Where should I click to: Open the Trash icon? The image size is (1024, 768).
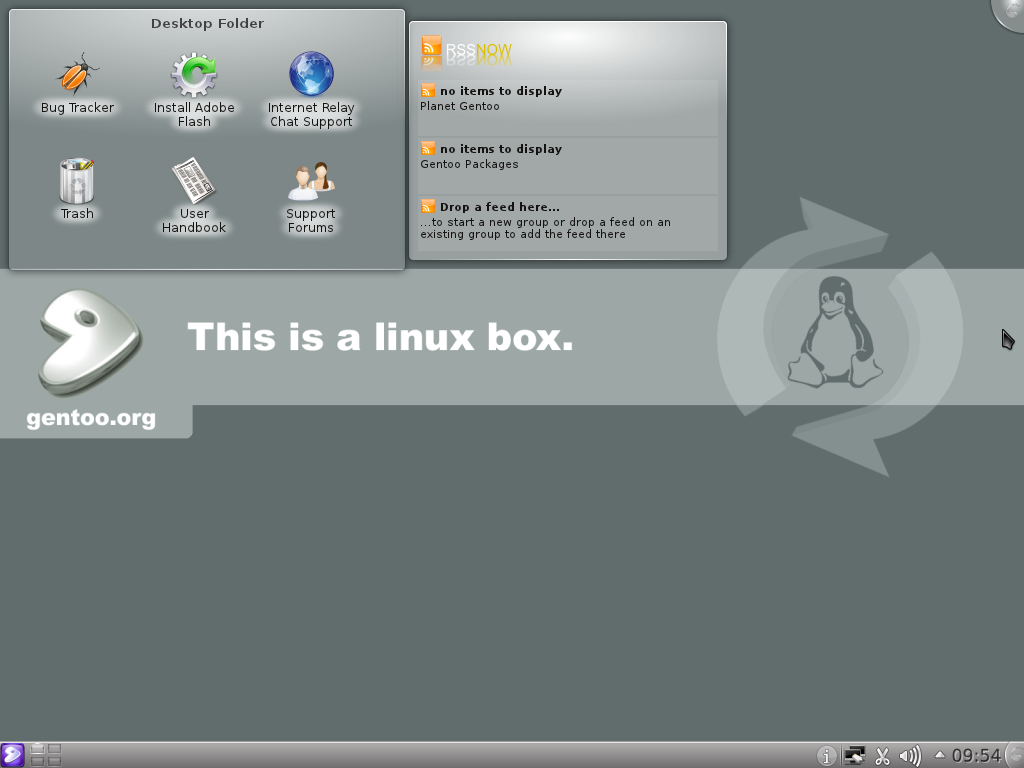(76, 180)
